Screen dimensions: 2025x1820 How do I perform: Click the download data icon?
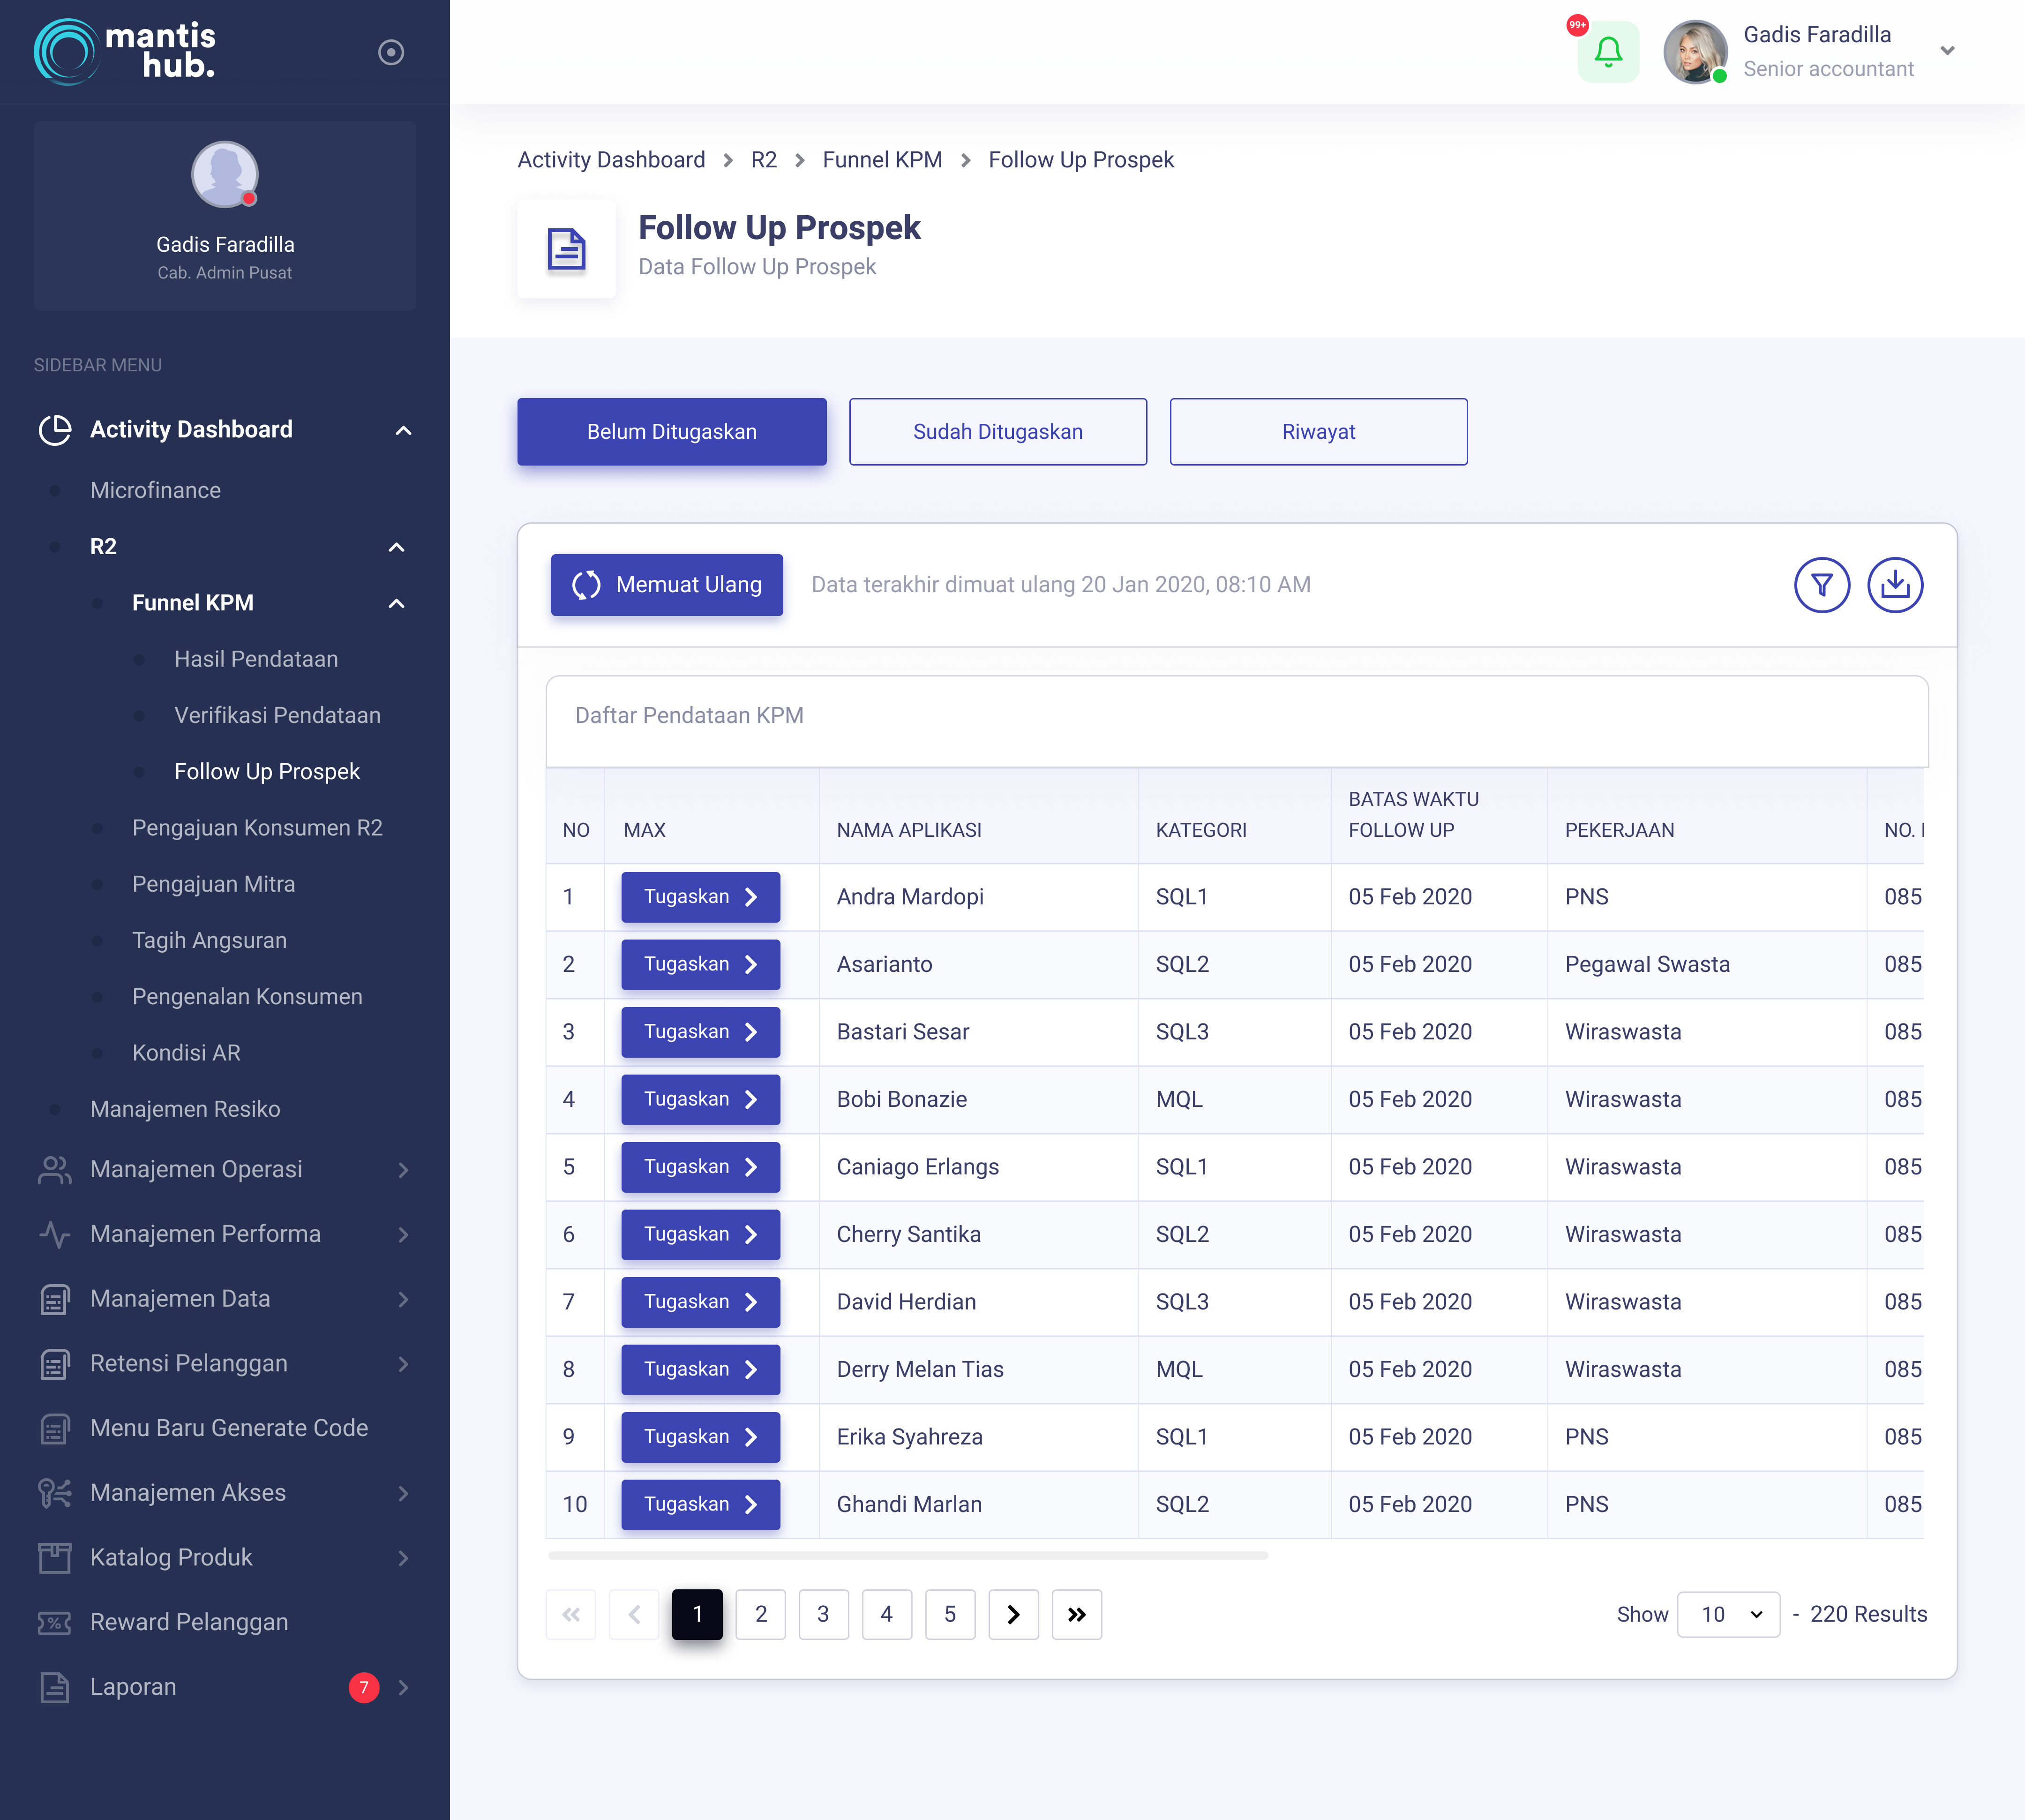pyautogui.click(x=1894, y=585)
